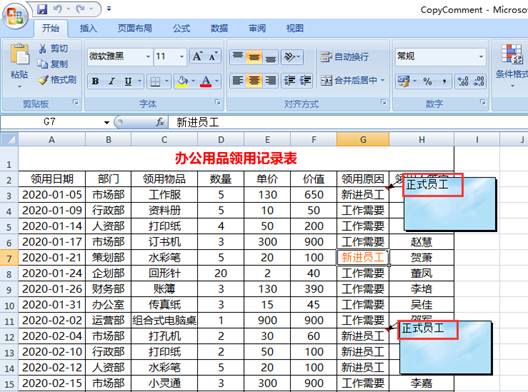528x392 pixels.
Task: Select all cells with corner button
Action: (9, 139)
